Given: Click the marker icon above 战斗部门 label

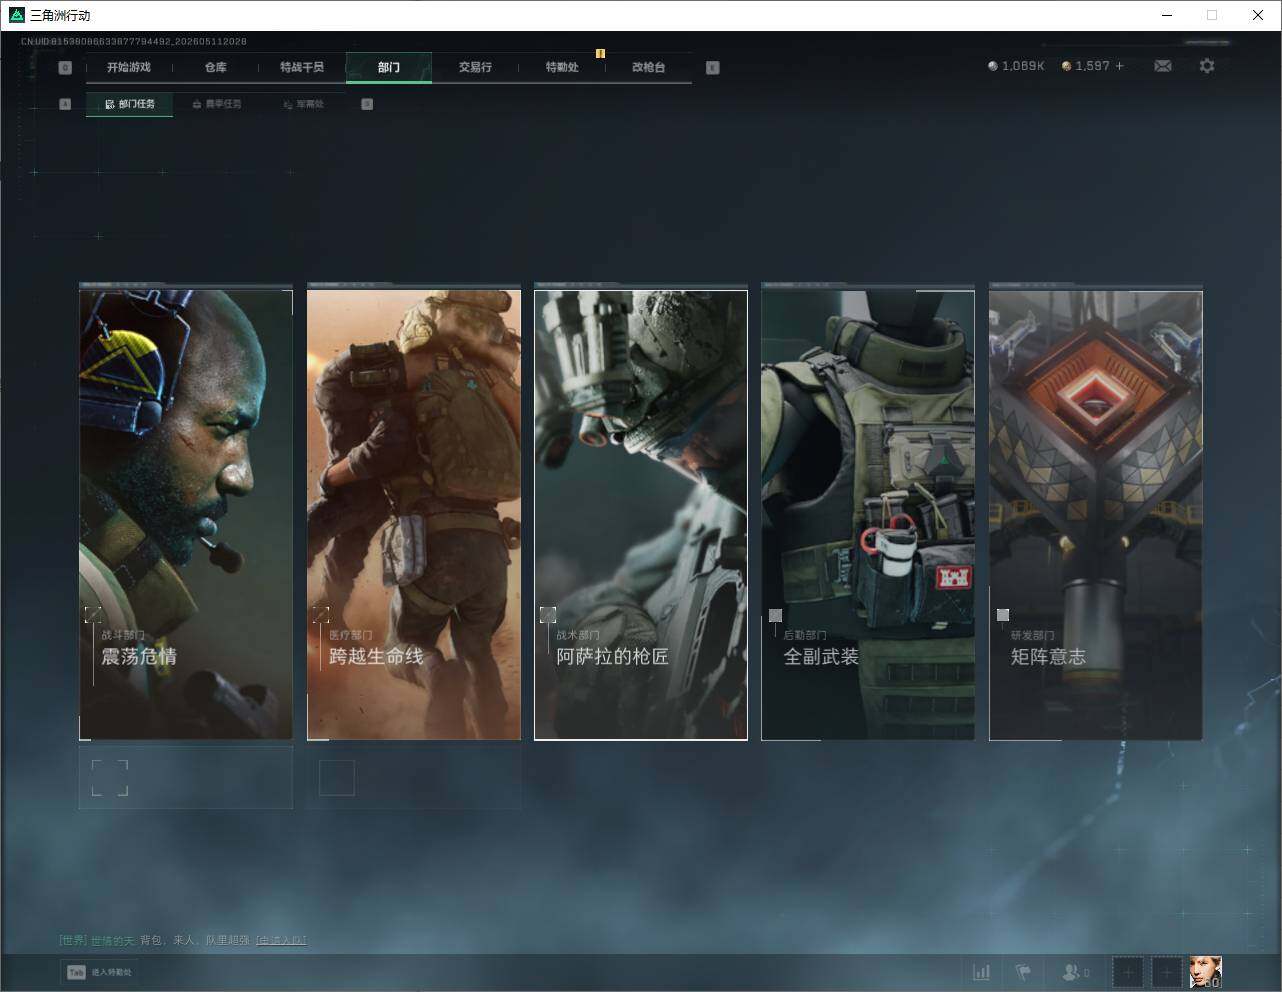Looking at the screenshot, I should click(93, 614).
